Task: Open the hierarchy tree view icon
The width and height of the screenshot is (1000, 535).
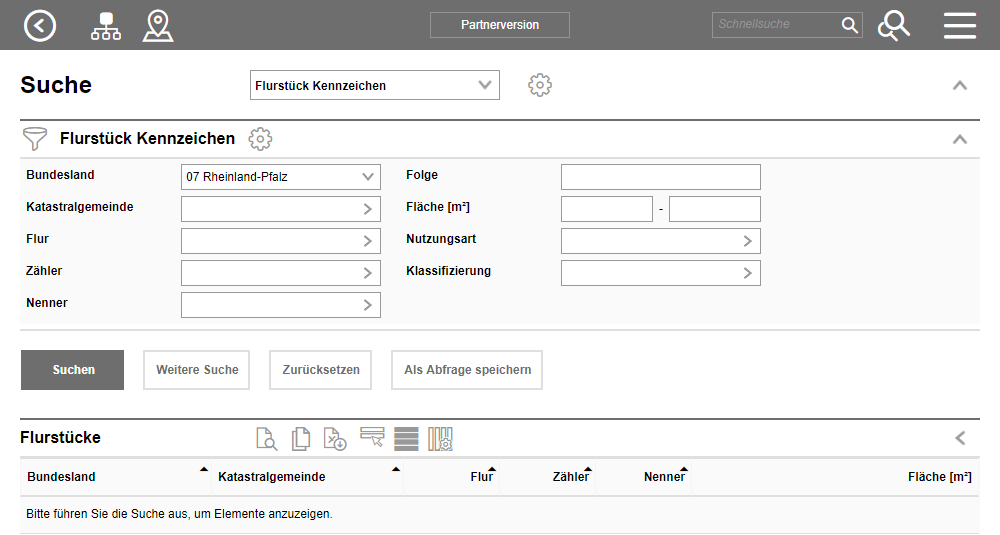Action: tap(105, 25)
